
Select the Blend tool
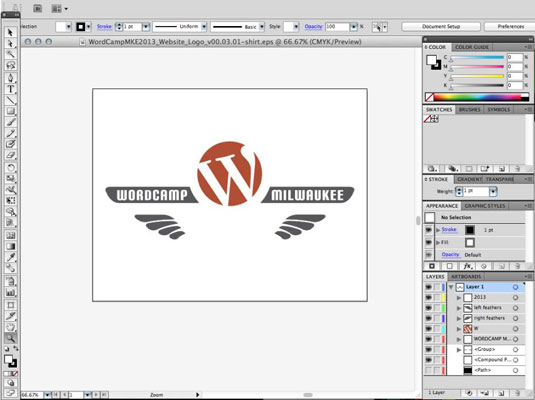pos(10,268)
